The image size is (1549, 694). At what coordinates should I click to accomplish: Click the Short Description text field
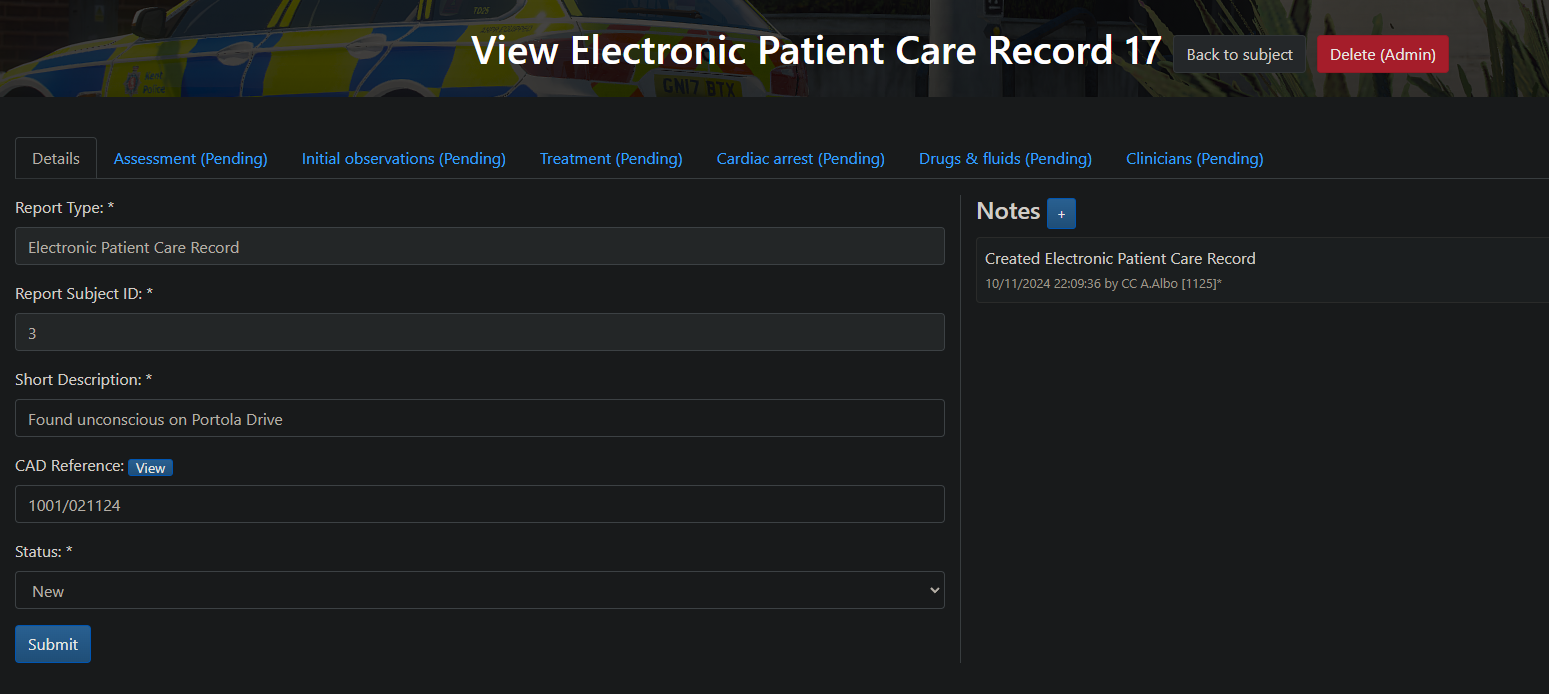479,418
